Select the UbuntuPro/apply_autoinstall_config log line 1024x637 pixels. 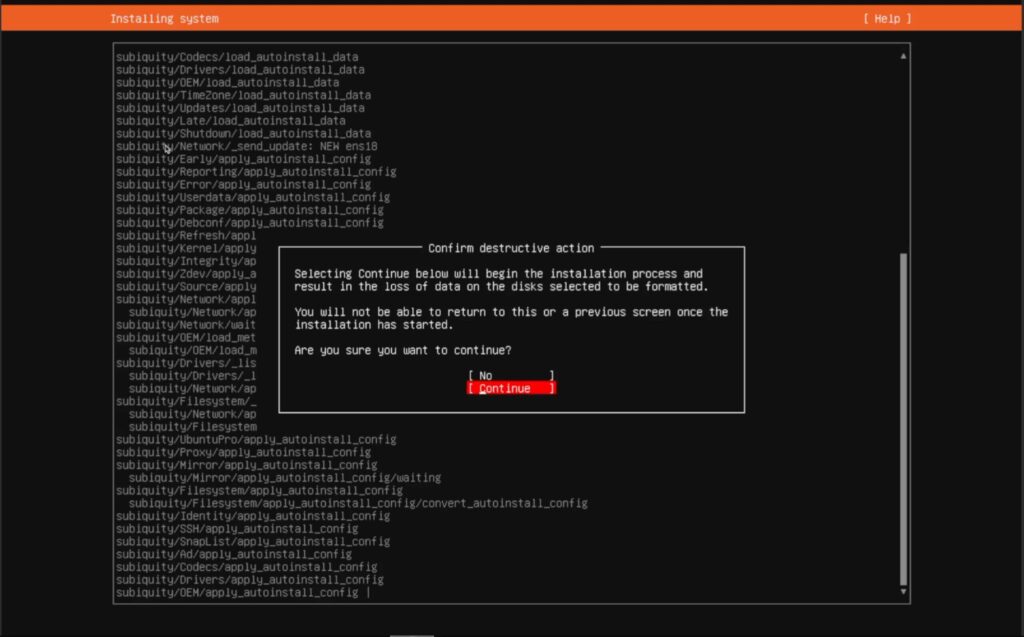[x=256, y=439]
